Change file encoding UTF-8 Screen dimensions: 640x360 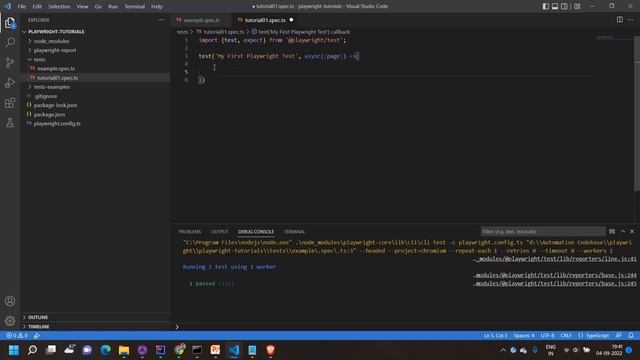[547, 336]
